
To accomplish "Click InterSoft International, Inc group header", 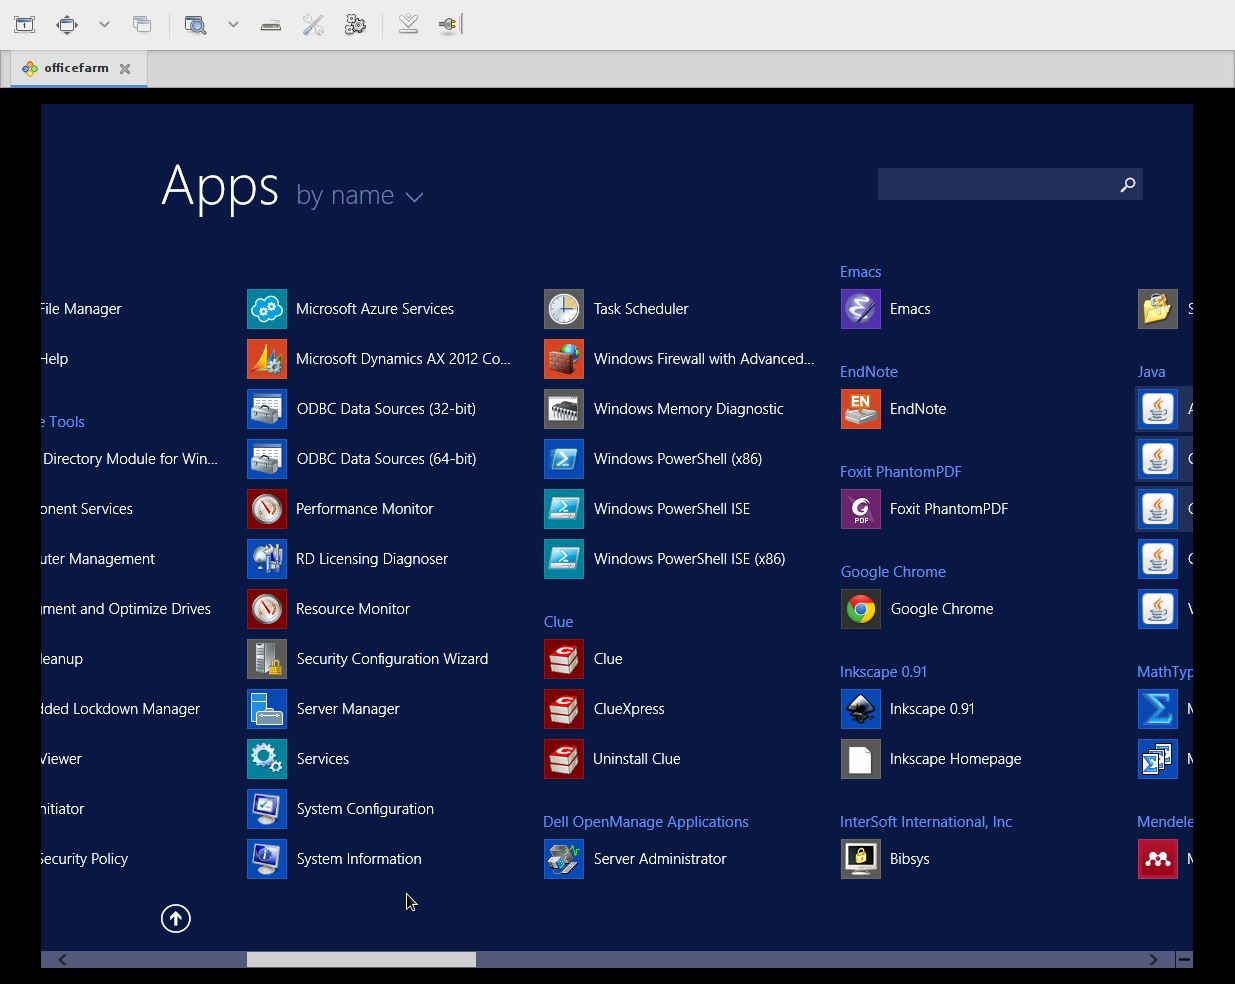I will [x=926, y=822].
